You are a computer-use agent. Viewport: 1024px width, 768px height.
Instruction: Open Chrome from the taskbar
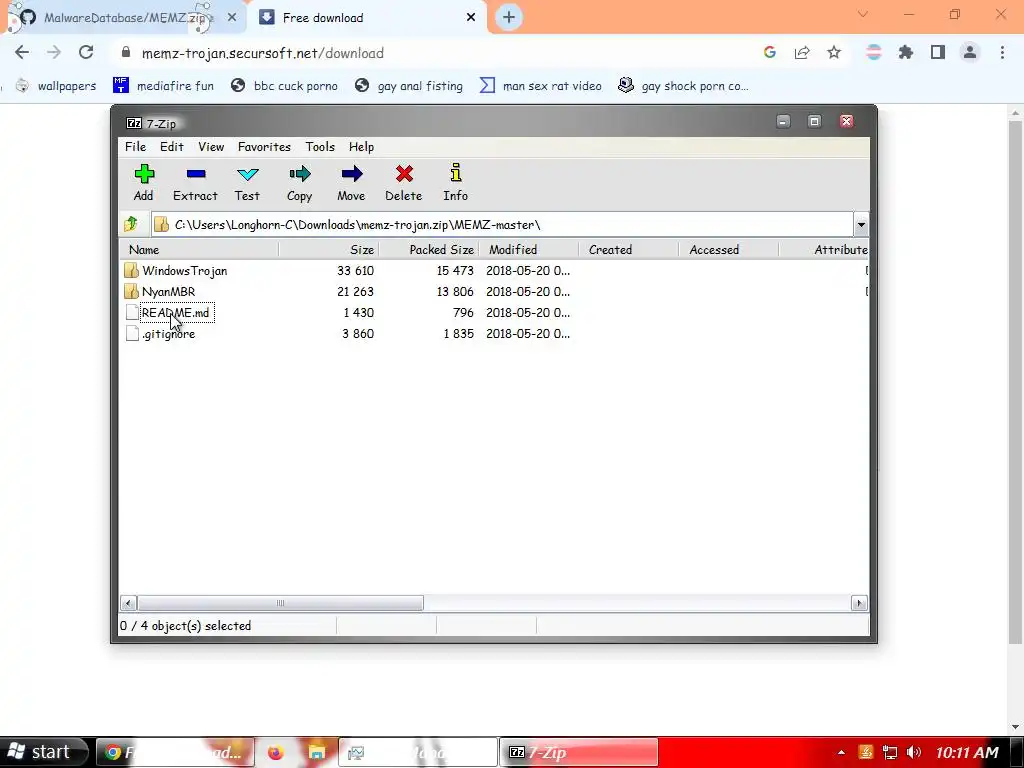pyautogui.click(x=175, y=752)
